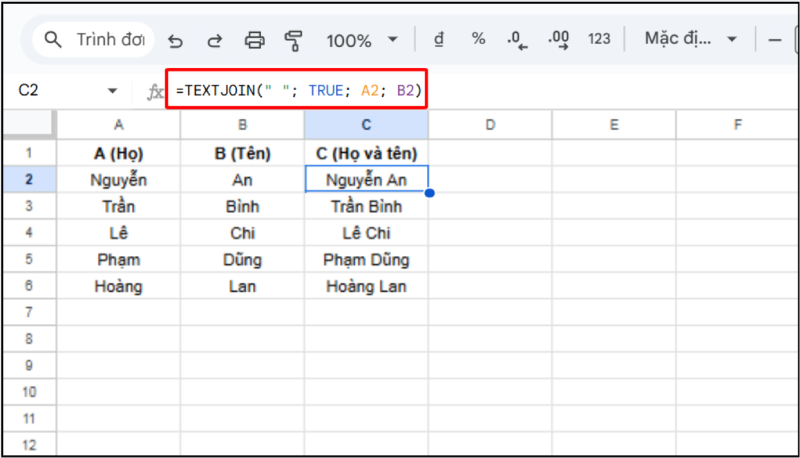This screenshot has width=800, height=458.
Task: Click the minus decrease font size button
Action: point(775,40)
